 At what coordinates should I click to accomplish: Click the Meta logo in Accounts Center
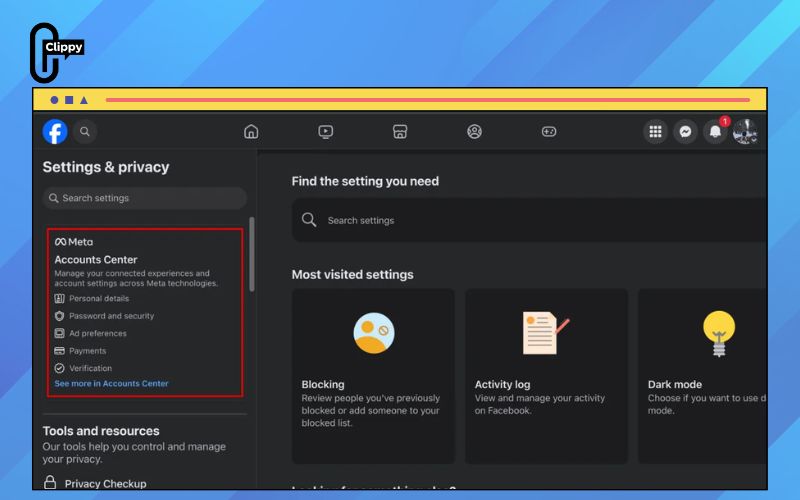point(74,242)
